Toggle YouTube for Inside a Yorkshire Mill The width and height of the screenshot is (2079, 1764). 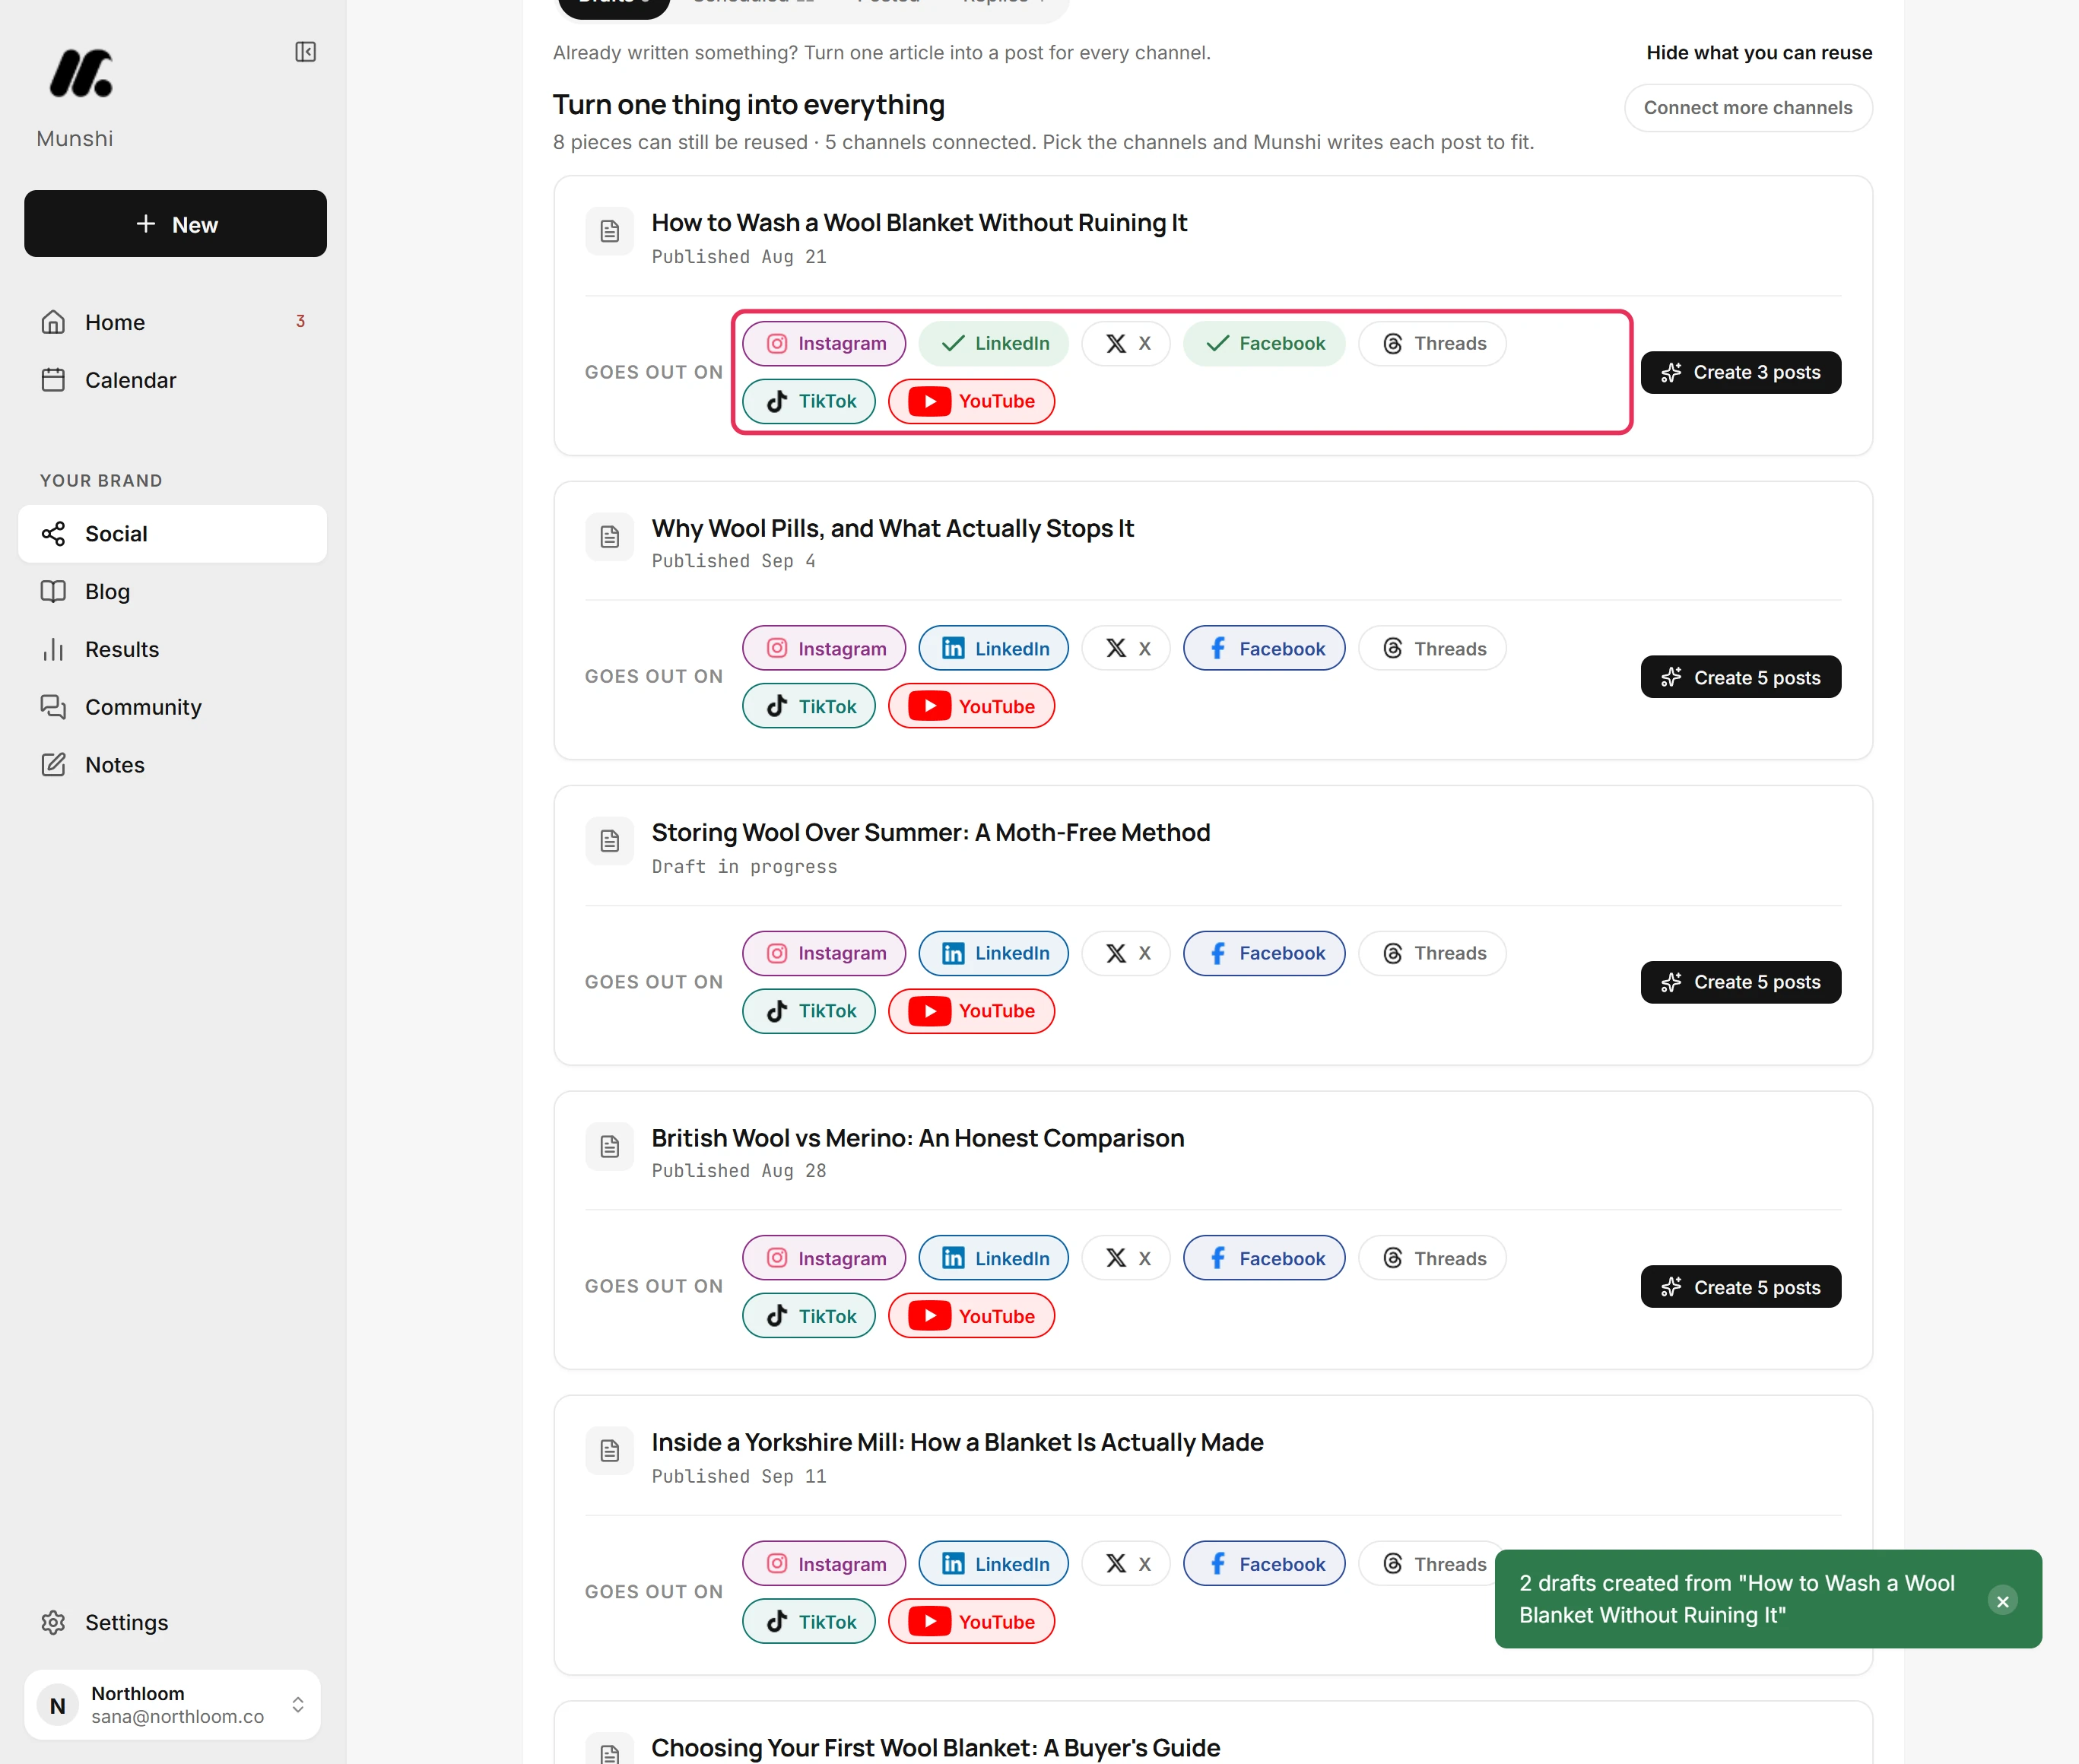971,1622
